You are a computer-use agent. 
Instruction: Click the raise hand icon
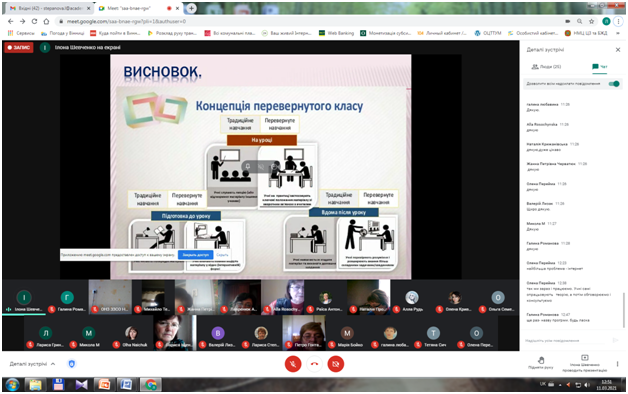pyautogui.click(x=541, y=360)
